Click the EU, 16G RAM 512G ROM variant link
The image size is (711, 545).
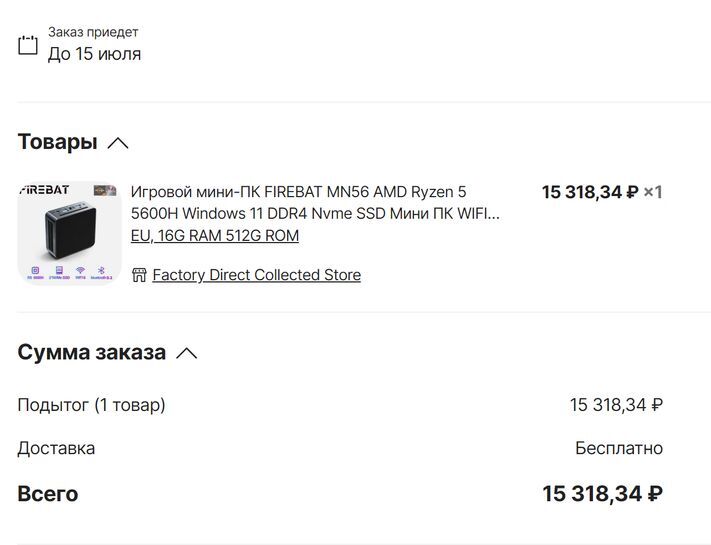click(215, 236)
